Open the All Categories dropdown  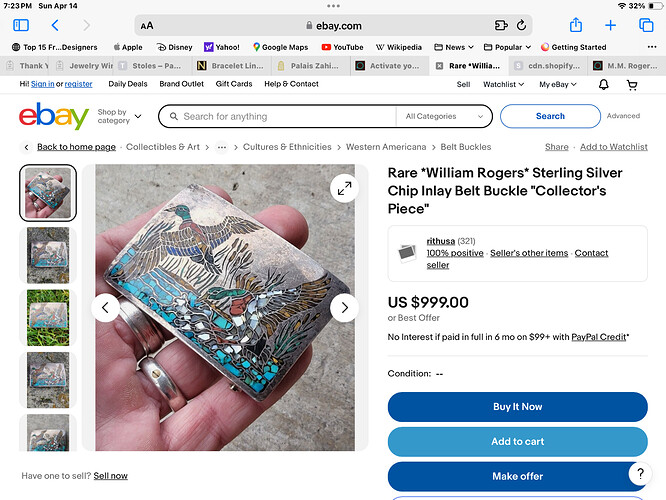443,117
